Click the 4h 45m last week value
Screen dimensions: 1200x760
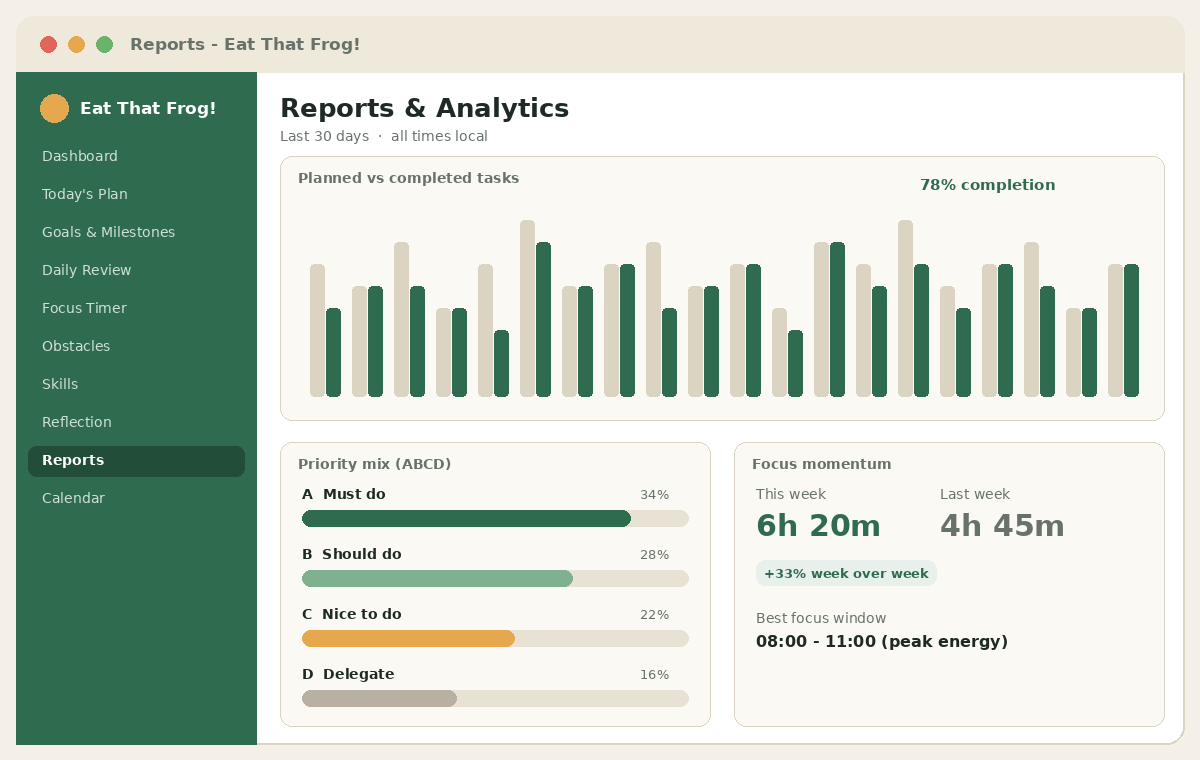[x=1002, y=525]
